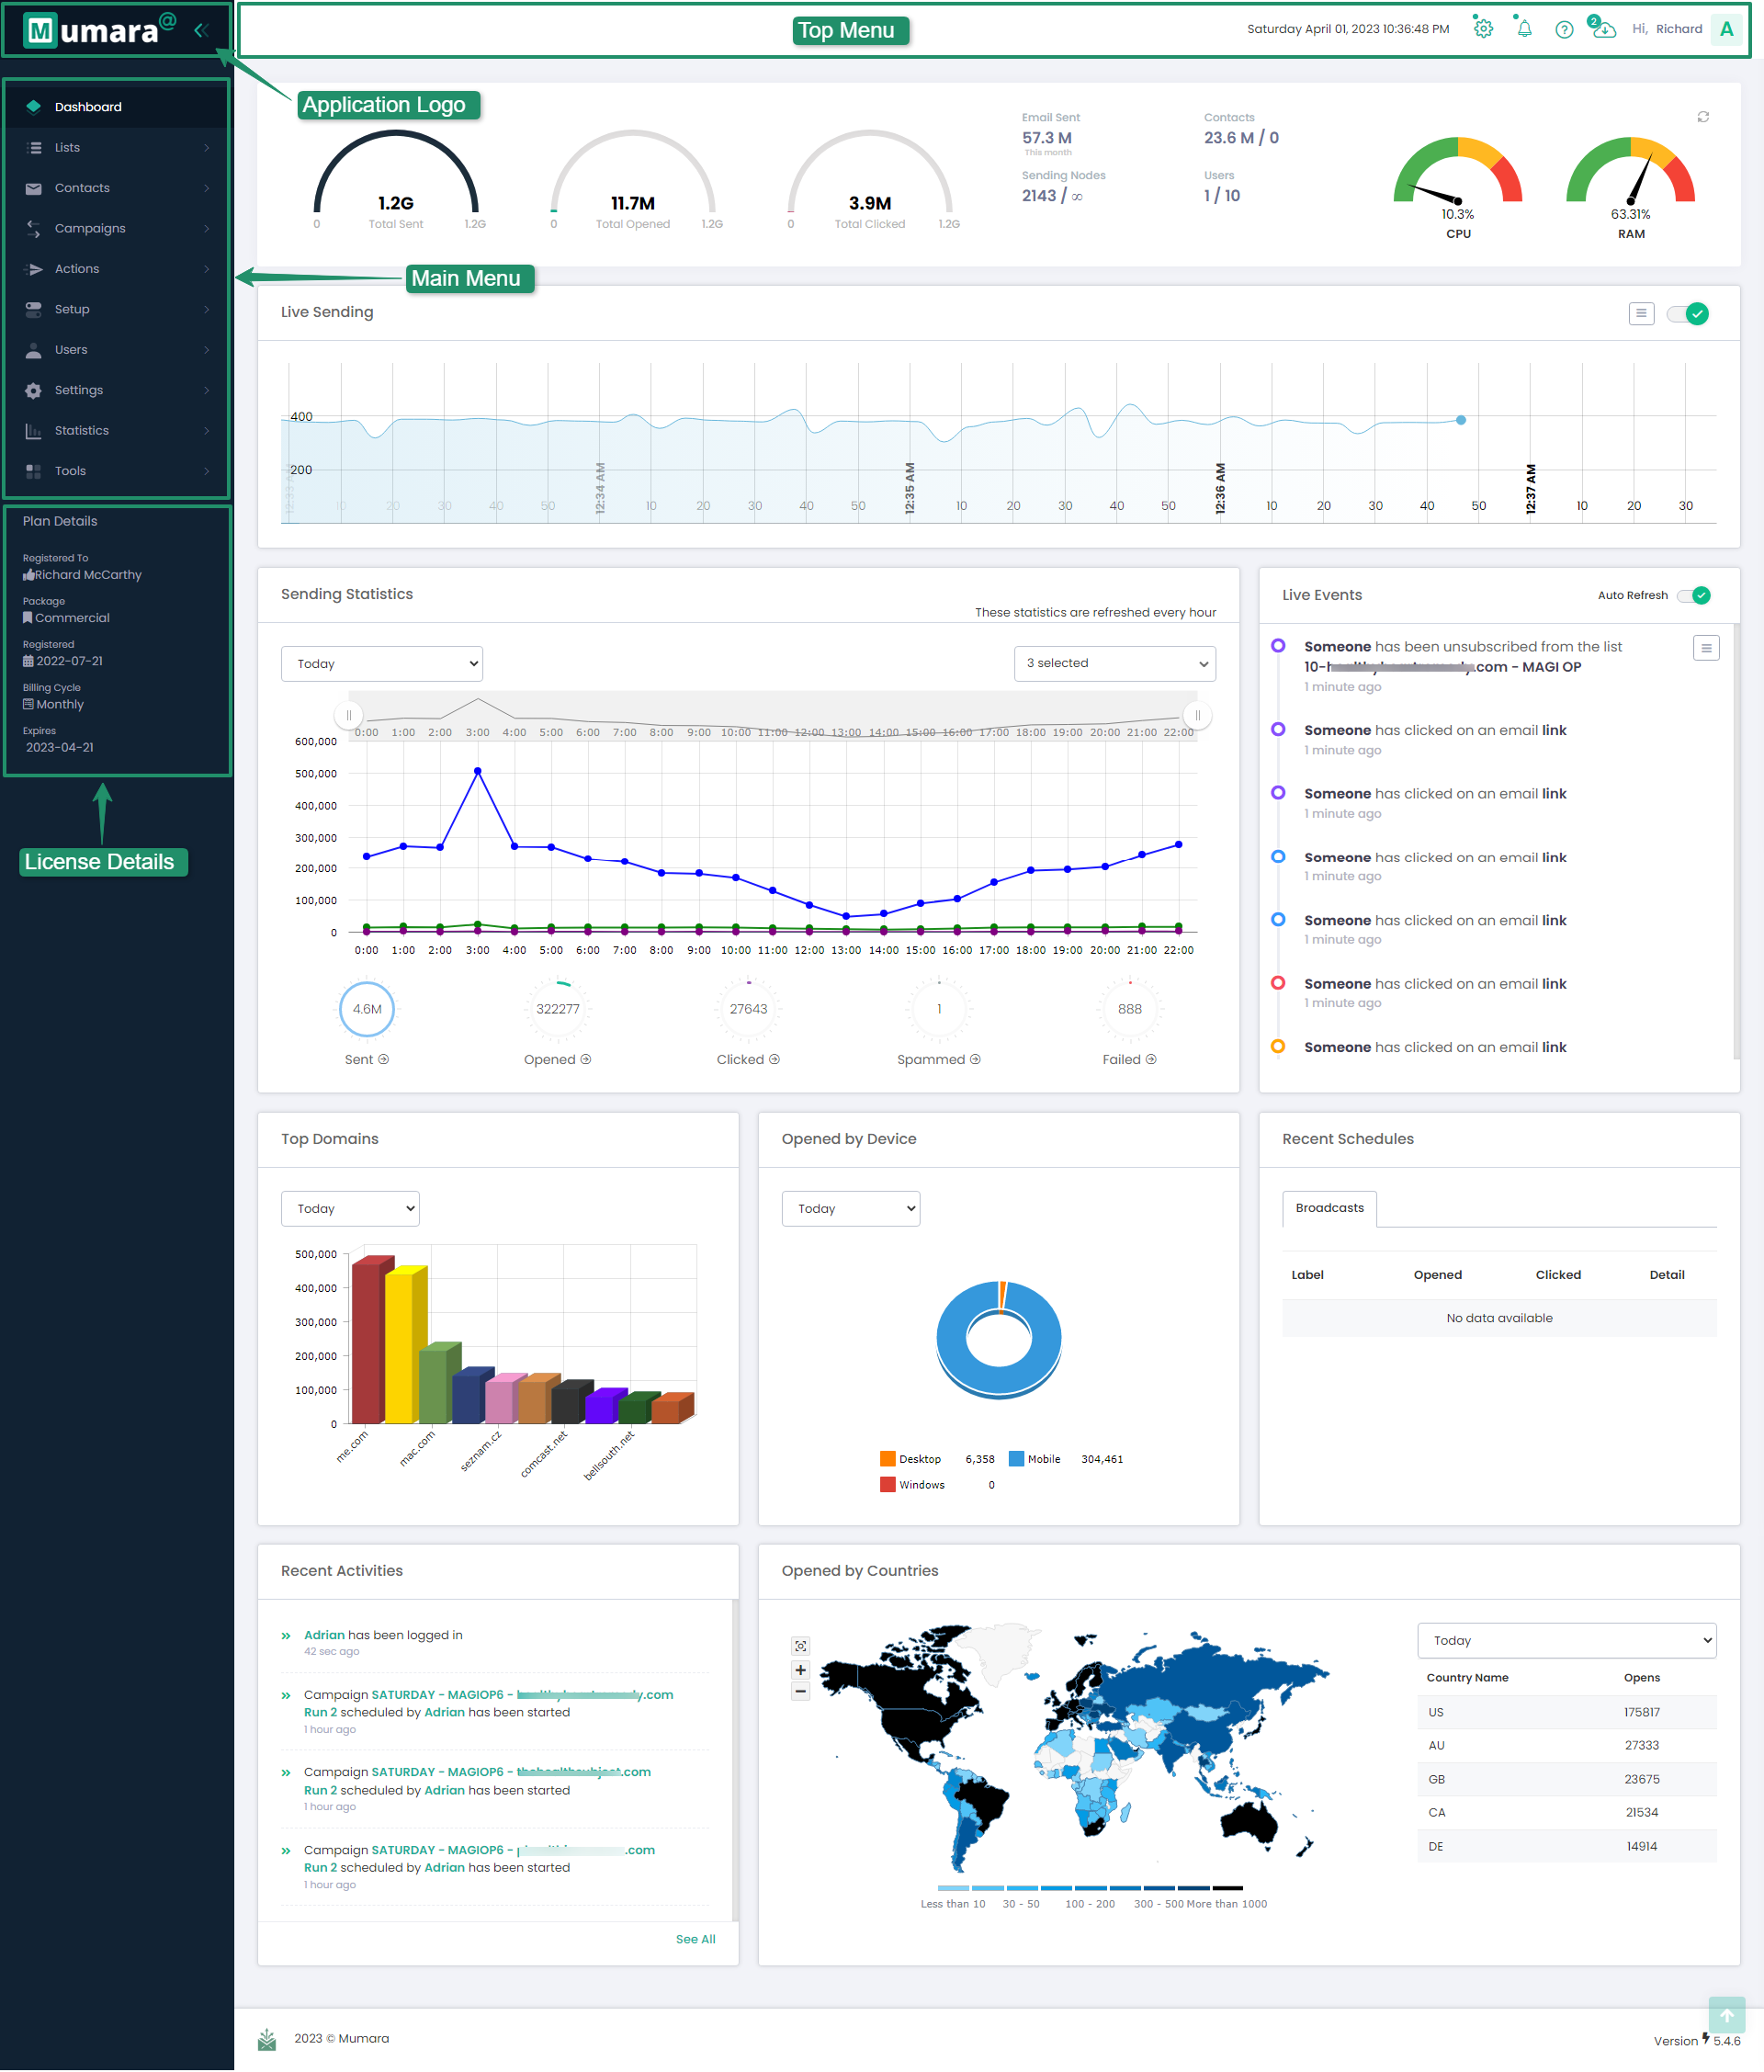Expand the Tools menu chevron
Image resolution: width=1764 pixels, height=2072 pixels.
click(207, 471)
